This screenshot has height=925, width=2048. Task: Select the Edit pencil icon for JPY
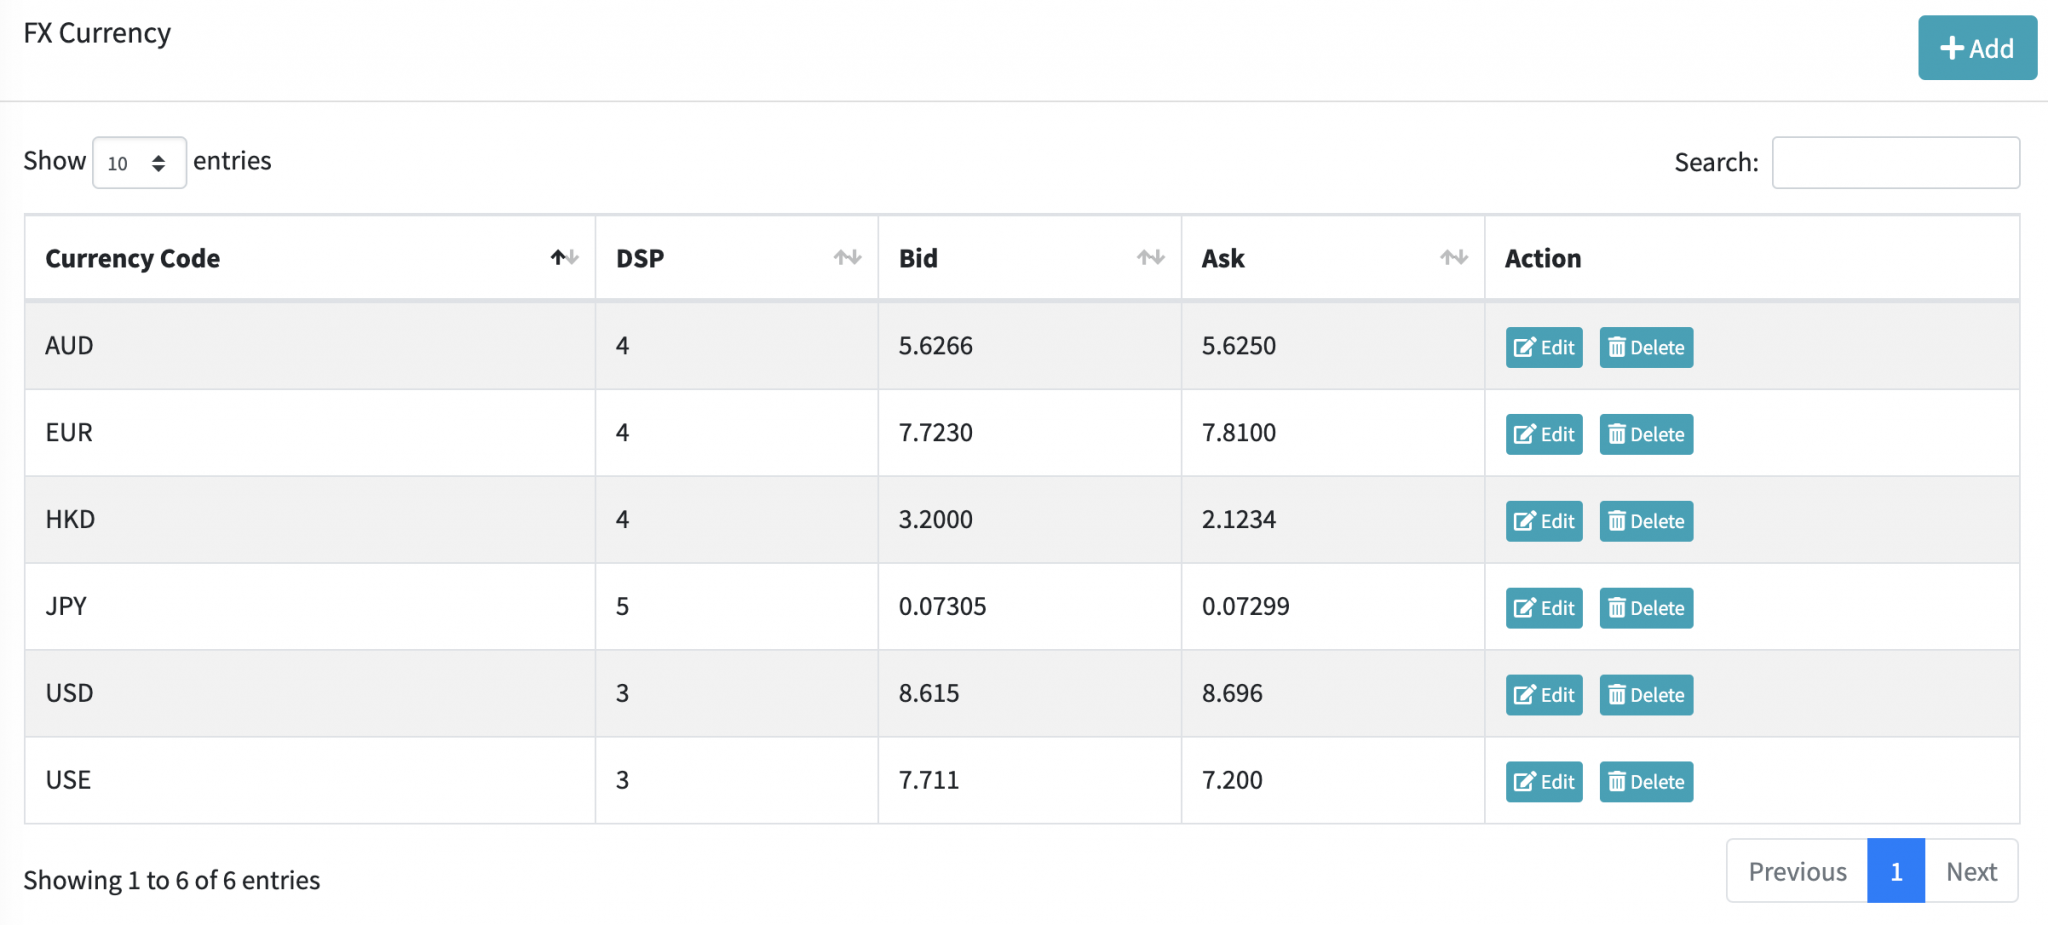(x=1524, y=607)
